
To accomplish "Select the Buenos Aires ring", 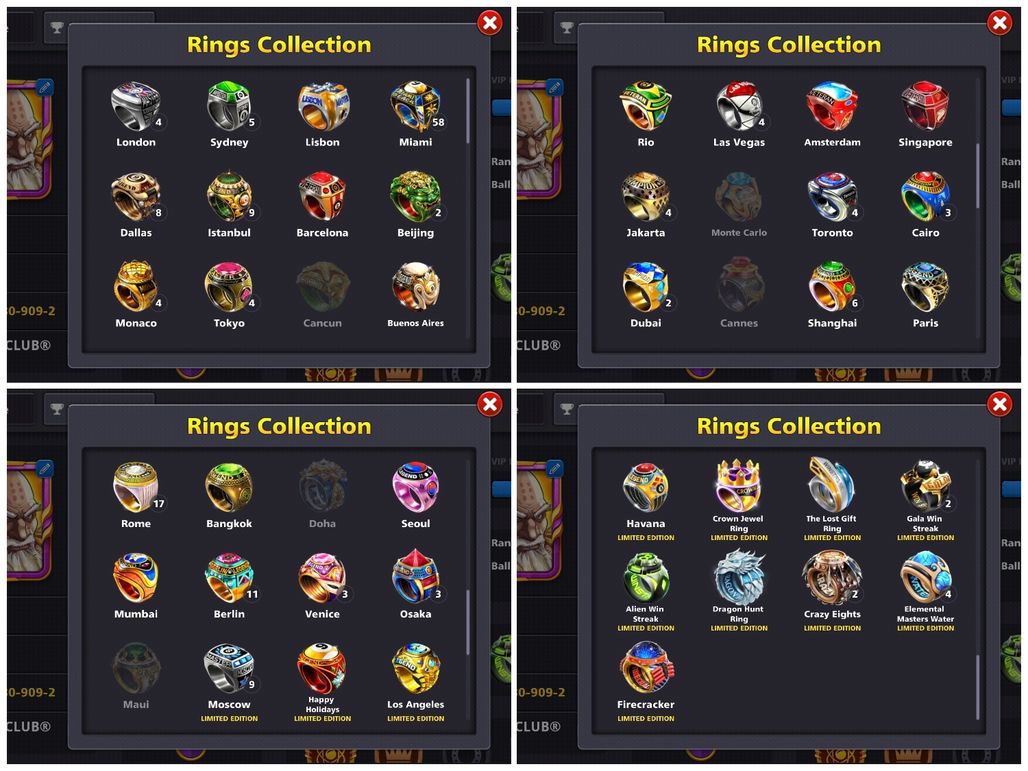I will click(416, 287).
